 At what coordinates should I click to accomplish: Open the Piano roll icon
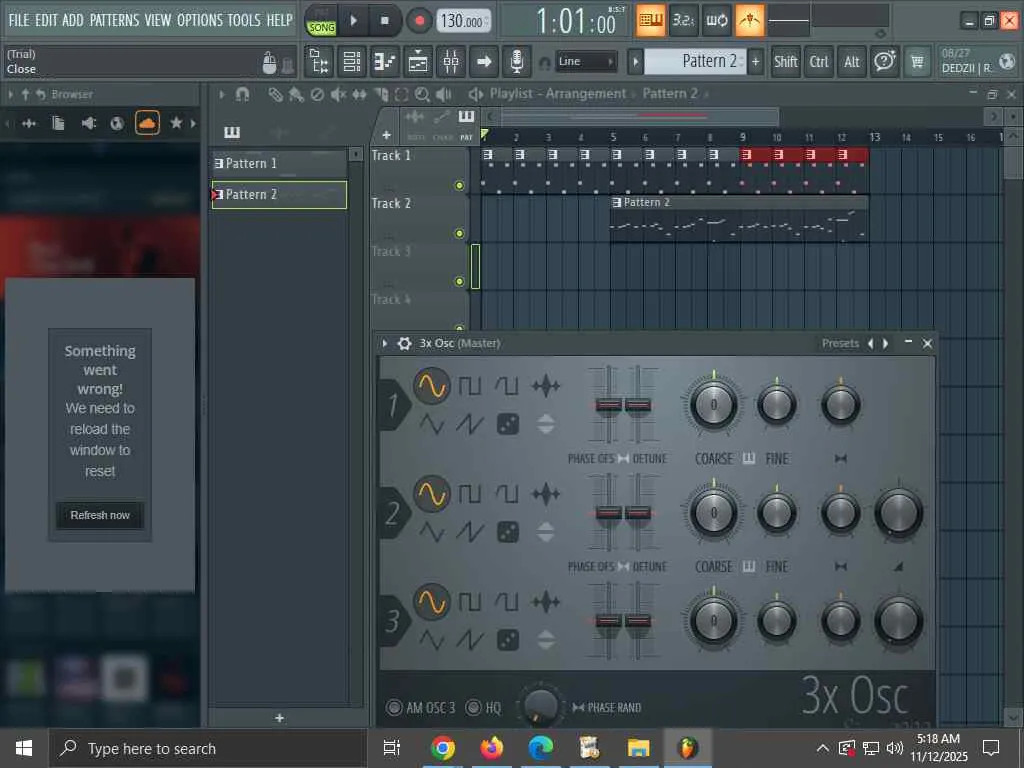tap(385, 62)
